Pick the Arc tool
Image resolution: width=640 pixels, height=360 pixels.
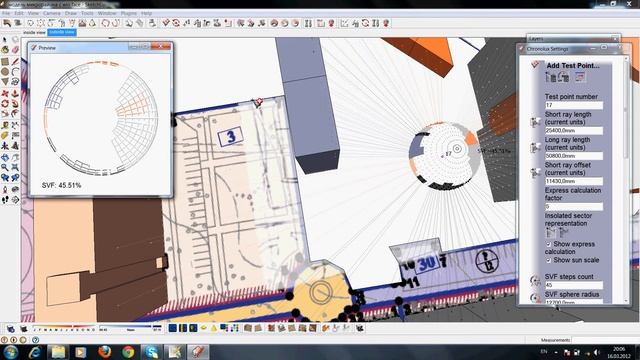(15, 71)
